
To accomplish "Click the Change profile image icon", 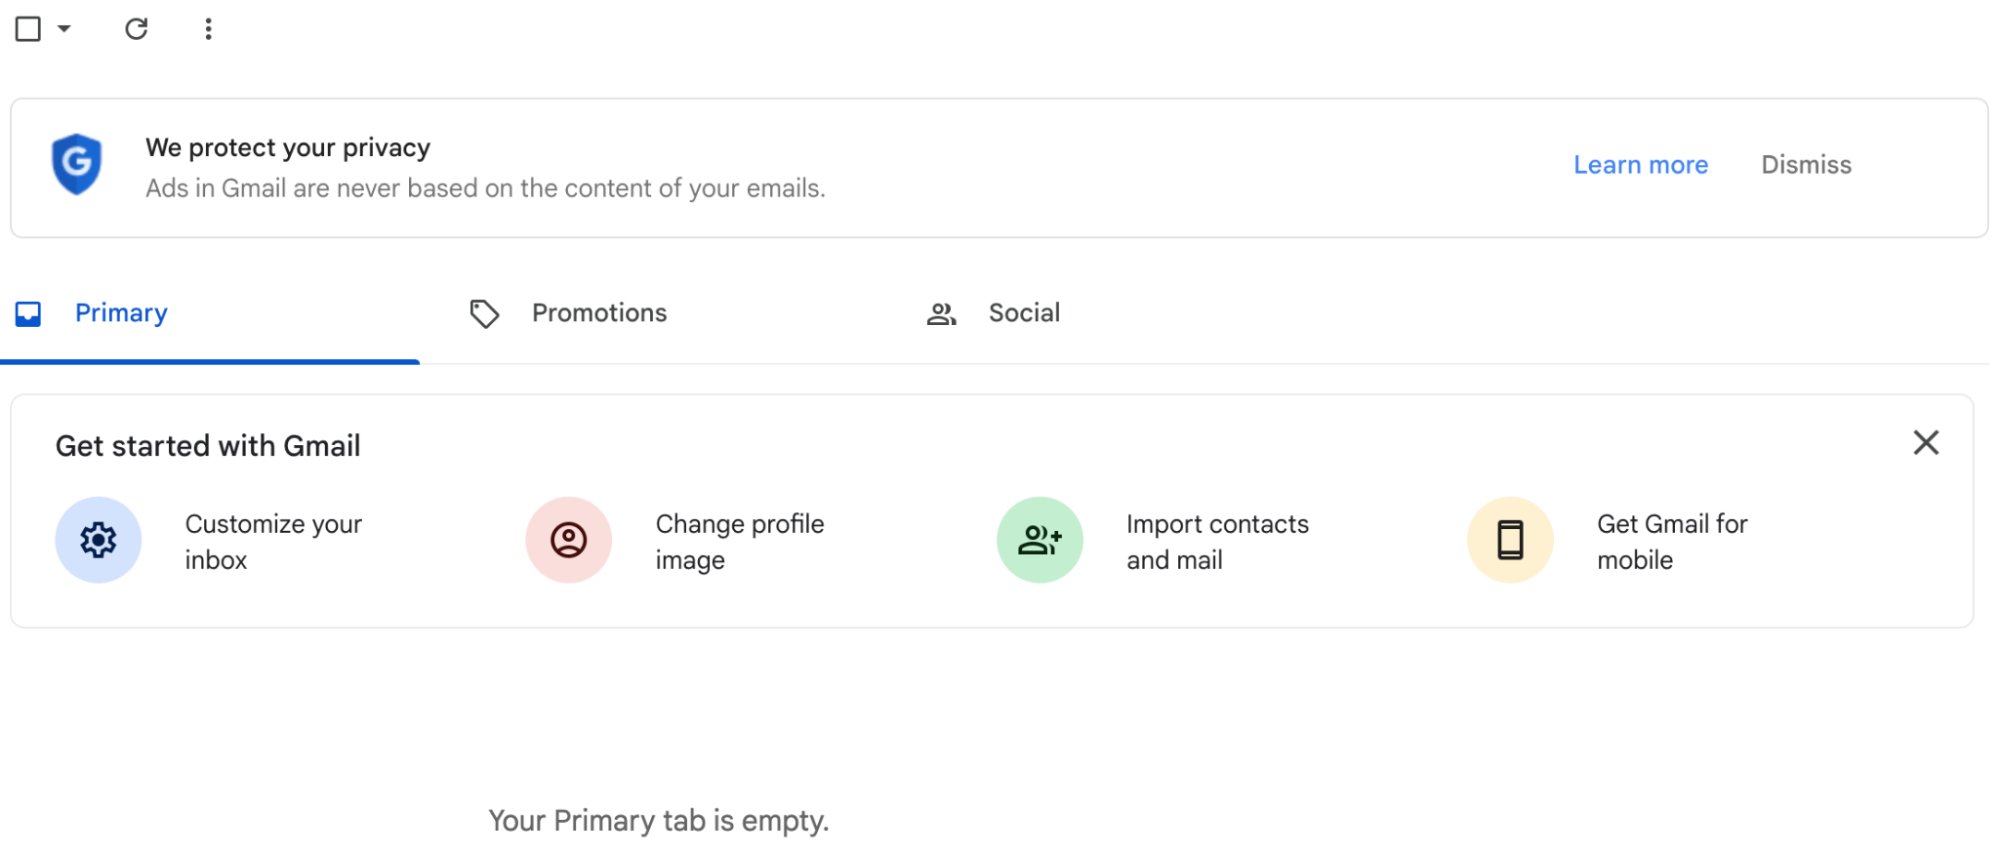I will pyautogui.click(x=567, y=539).
